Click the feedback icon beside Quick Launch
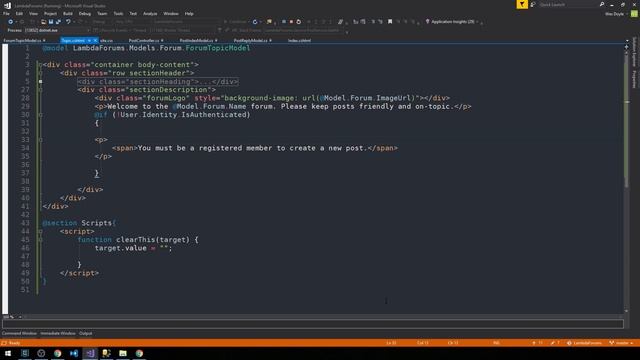This screenshot has width=640, height=360. 533,4
